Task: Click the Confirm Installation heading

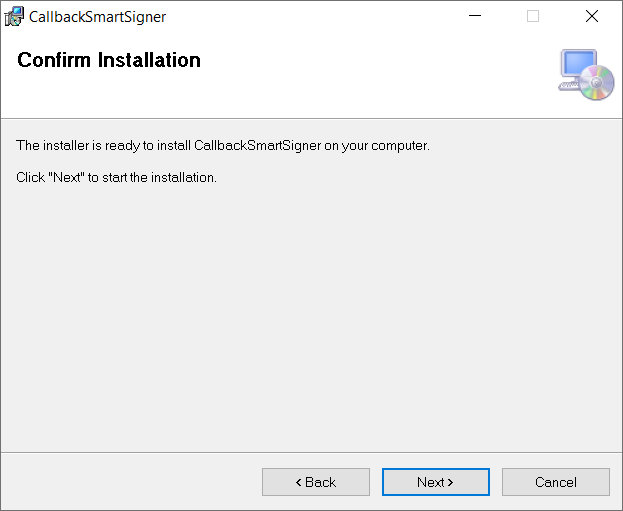Action: 109,60
